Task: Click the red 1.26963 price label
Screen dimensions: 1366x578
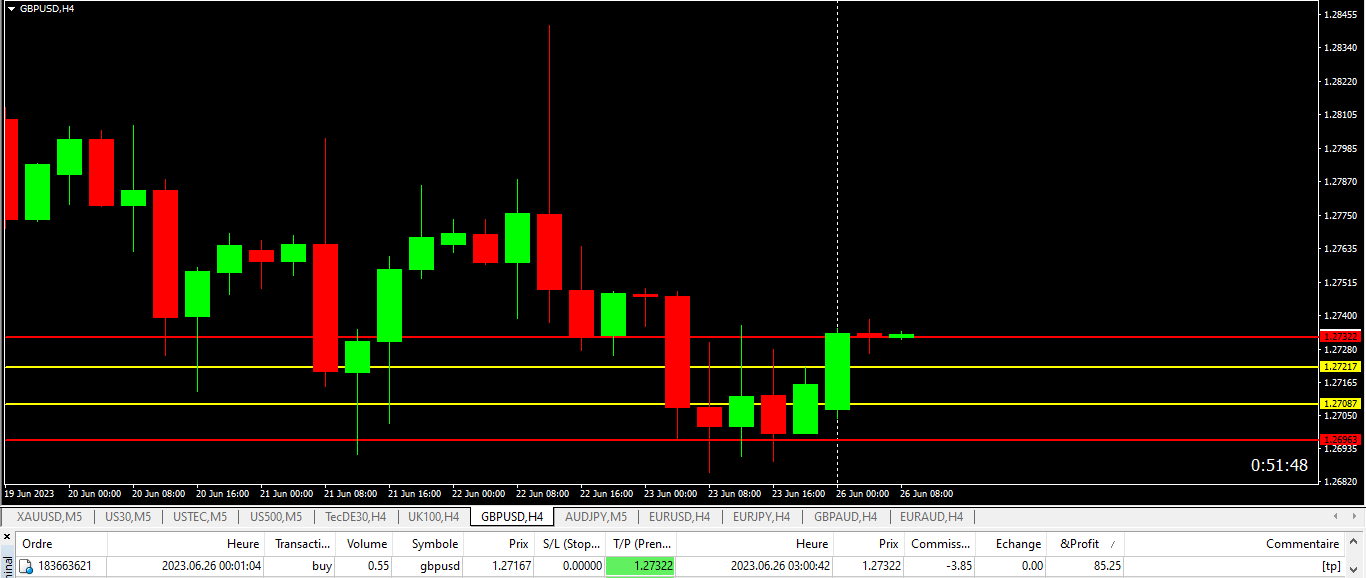Action: (x=1340, y=439)
